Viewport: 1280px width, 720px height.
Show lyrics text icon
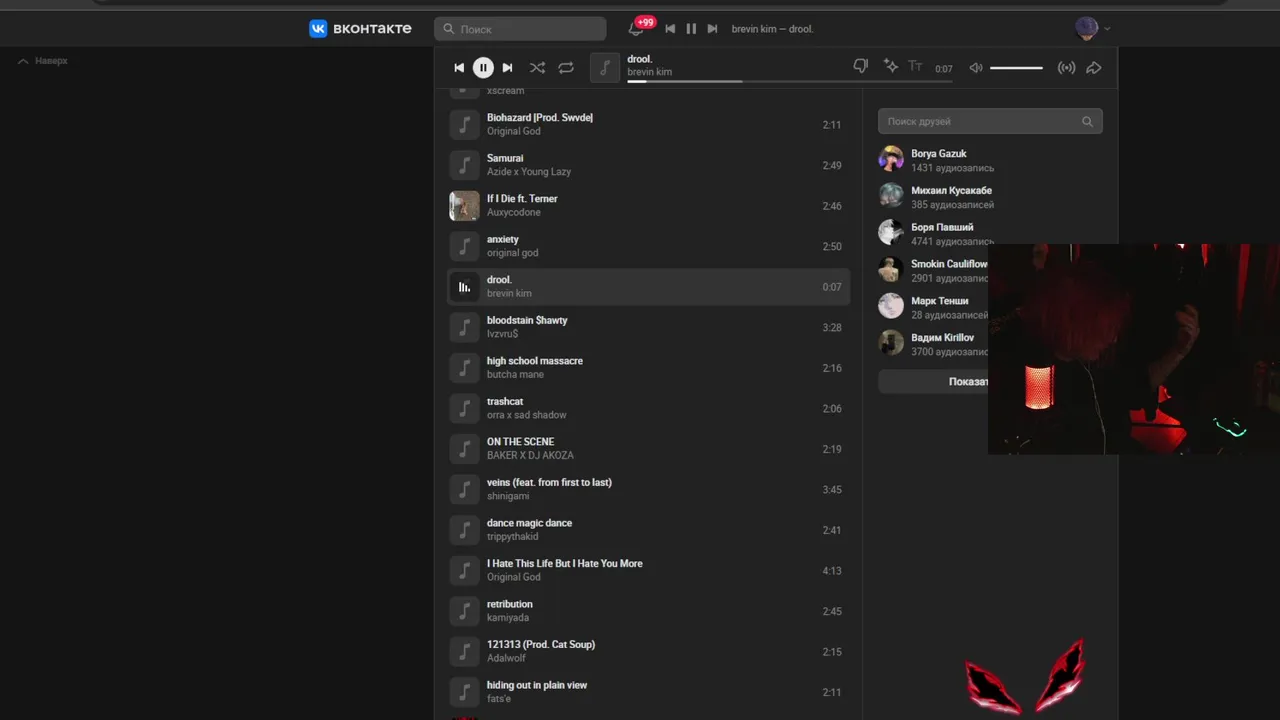click(915, 67)
